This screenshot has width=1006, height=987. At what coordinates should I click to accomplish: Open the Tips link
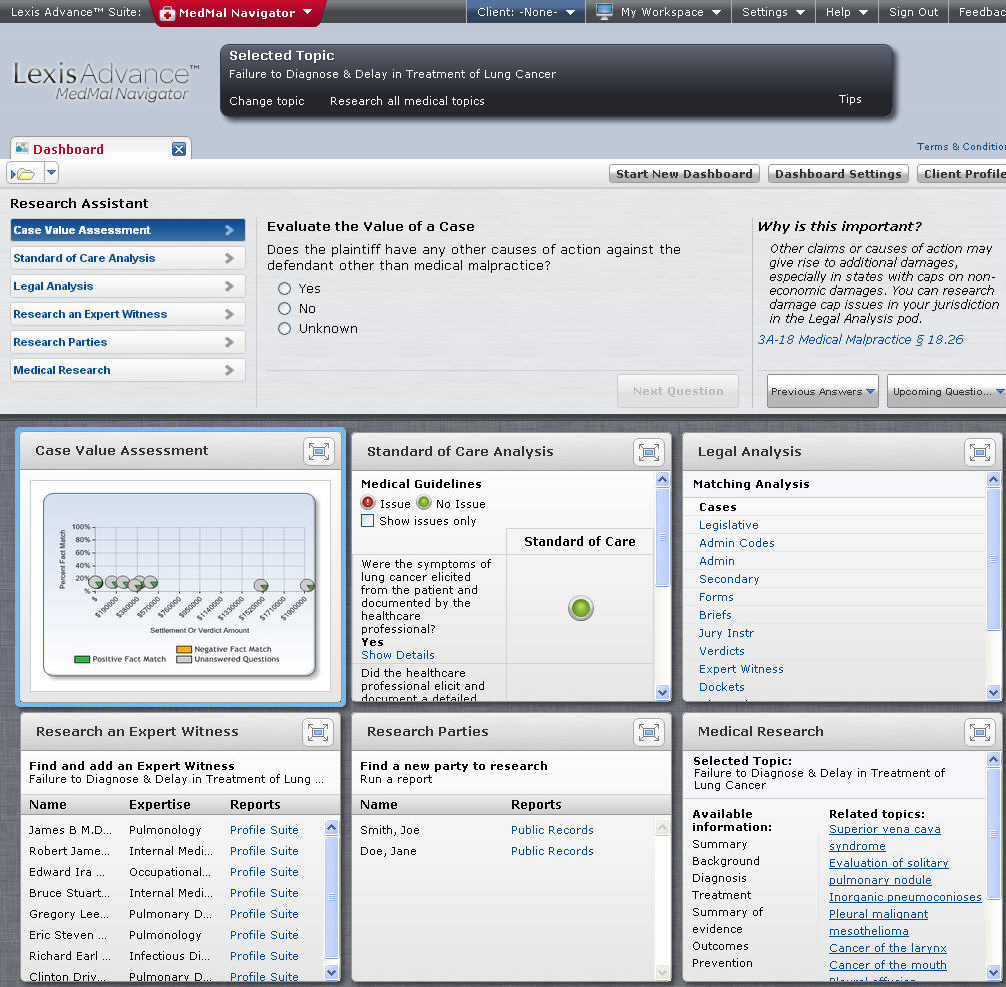coord(850,99)
